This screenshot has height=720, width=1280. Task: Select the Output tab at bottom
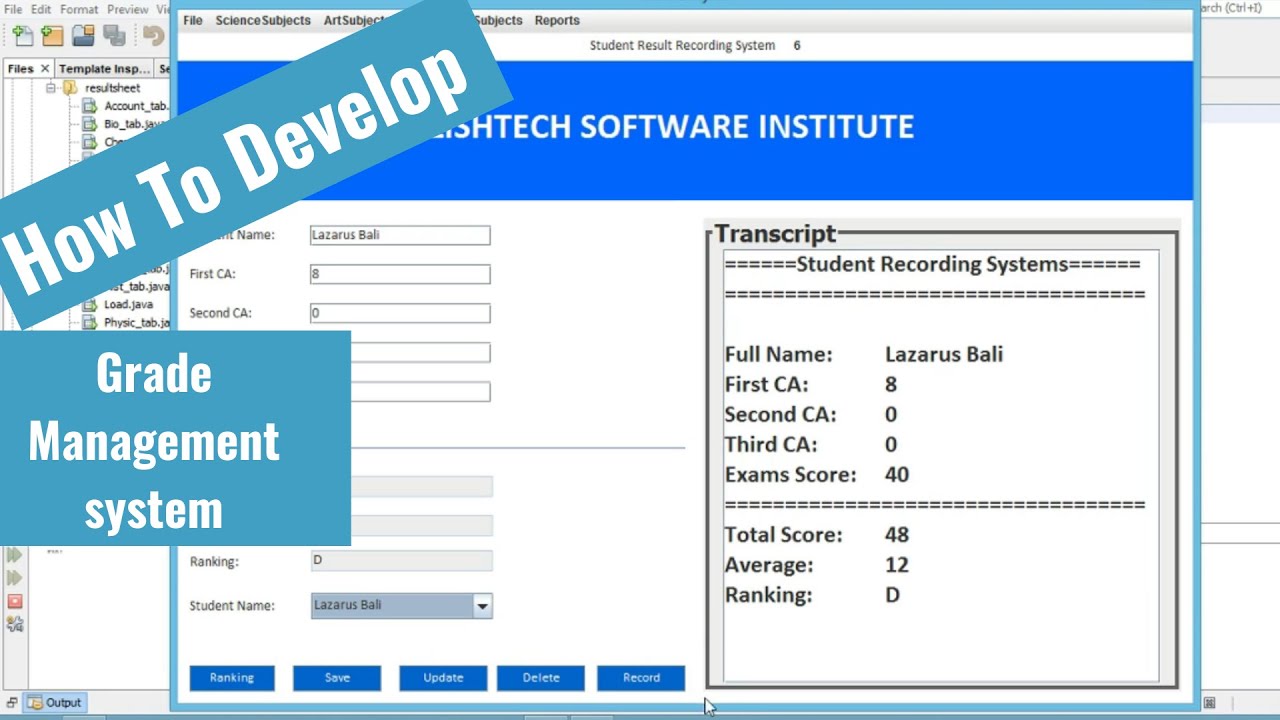pos(55,703)
